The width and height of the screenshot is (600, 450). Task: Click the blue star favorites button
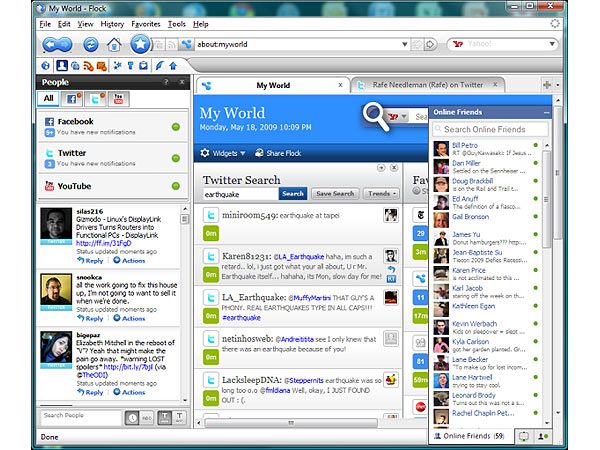pos(140,44)
